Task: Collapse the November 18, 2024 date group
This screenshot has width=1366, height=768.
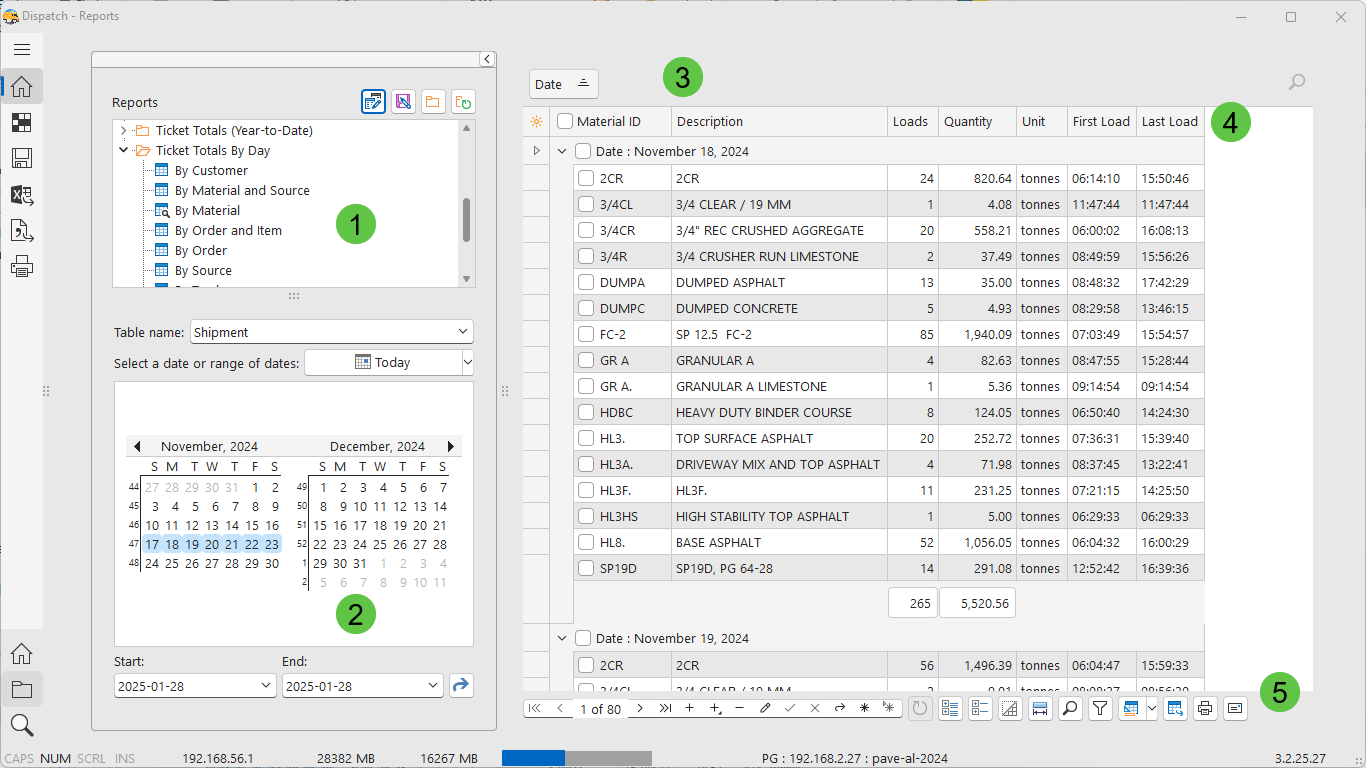Action: tap(561, 152)
